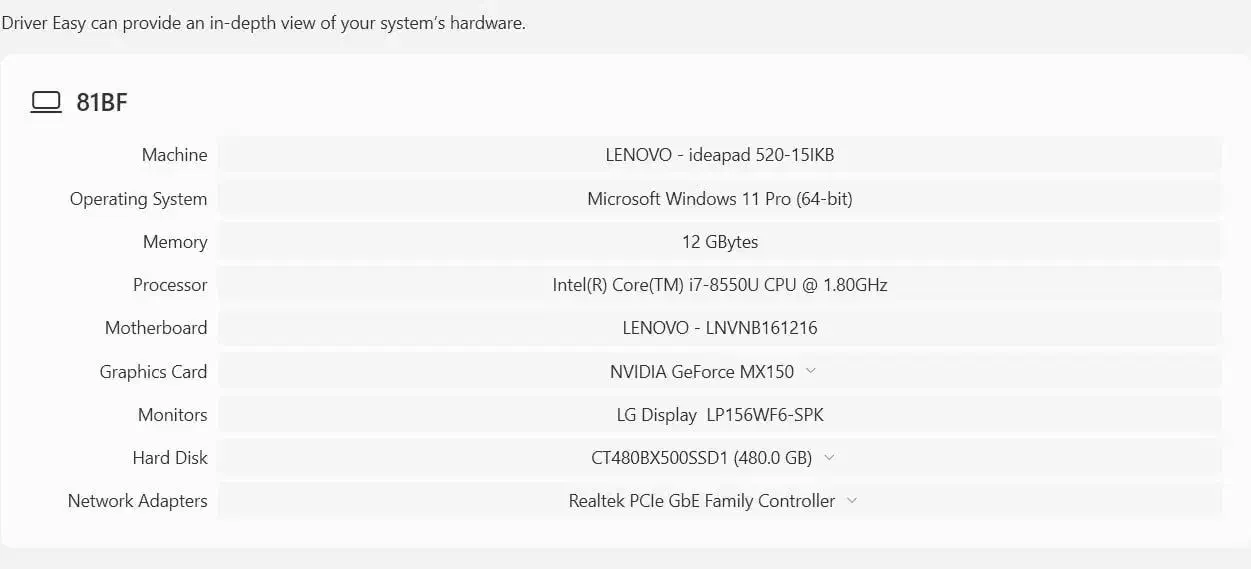Select the Realtek PCIe GbE Family Controller text
Viewport: 1251px width, 569px height.
coord(701,501)
